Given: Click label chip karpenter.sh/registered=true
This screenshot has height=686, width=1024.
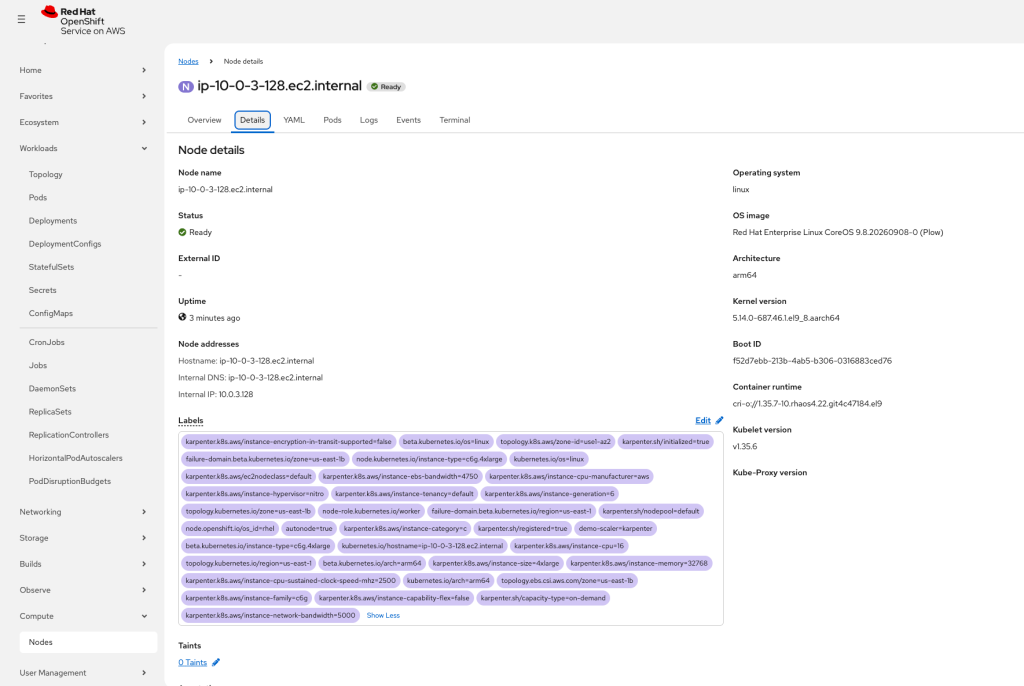Looking at the screenshot, I should tap(522, 529).
